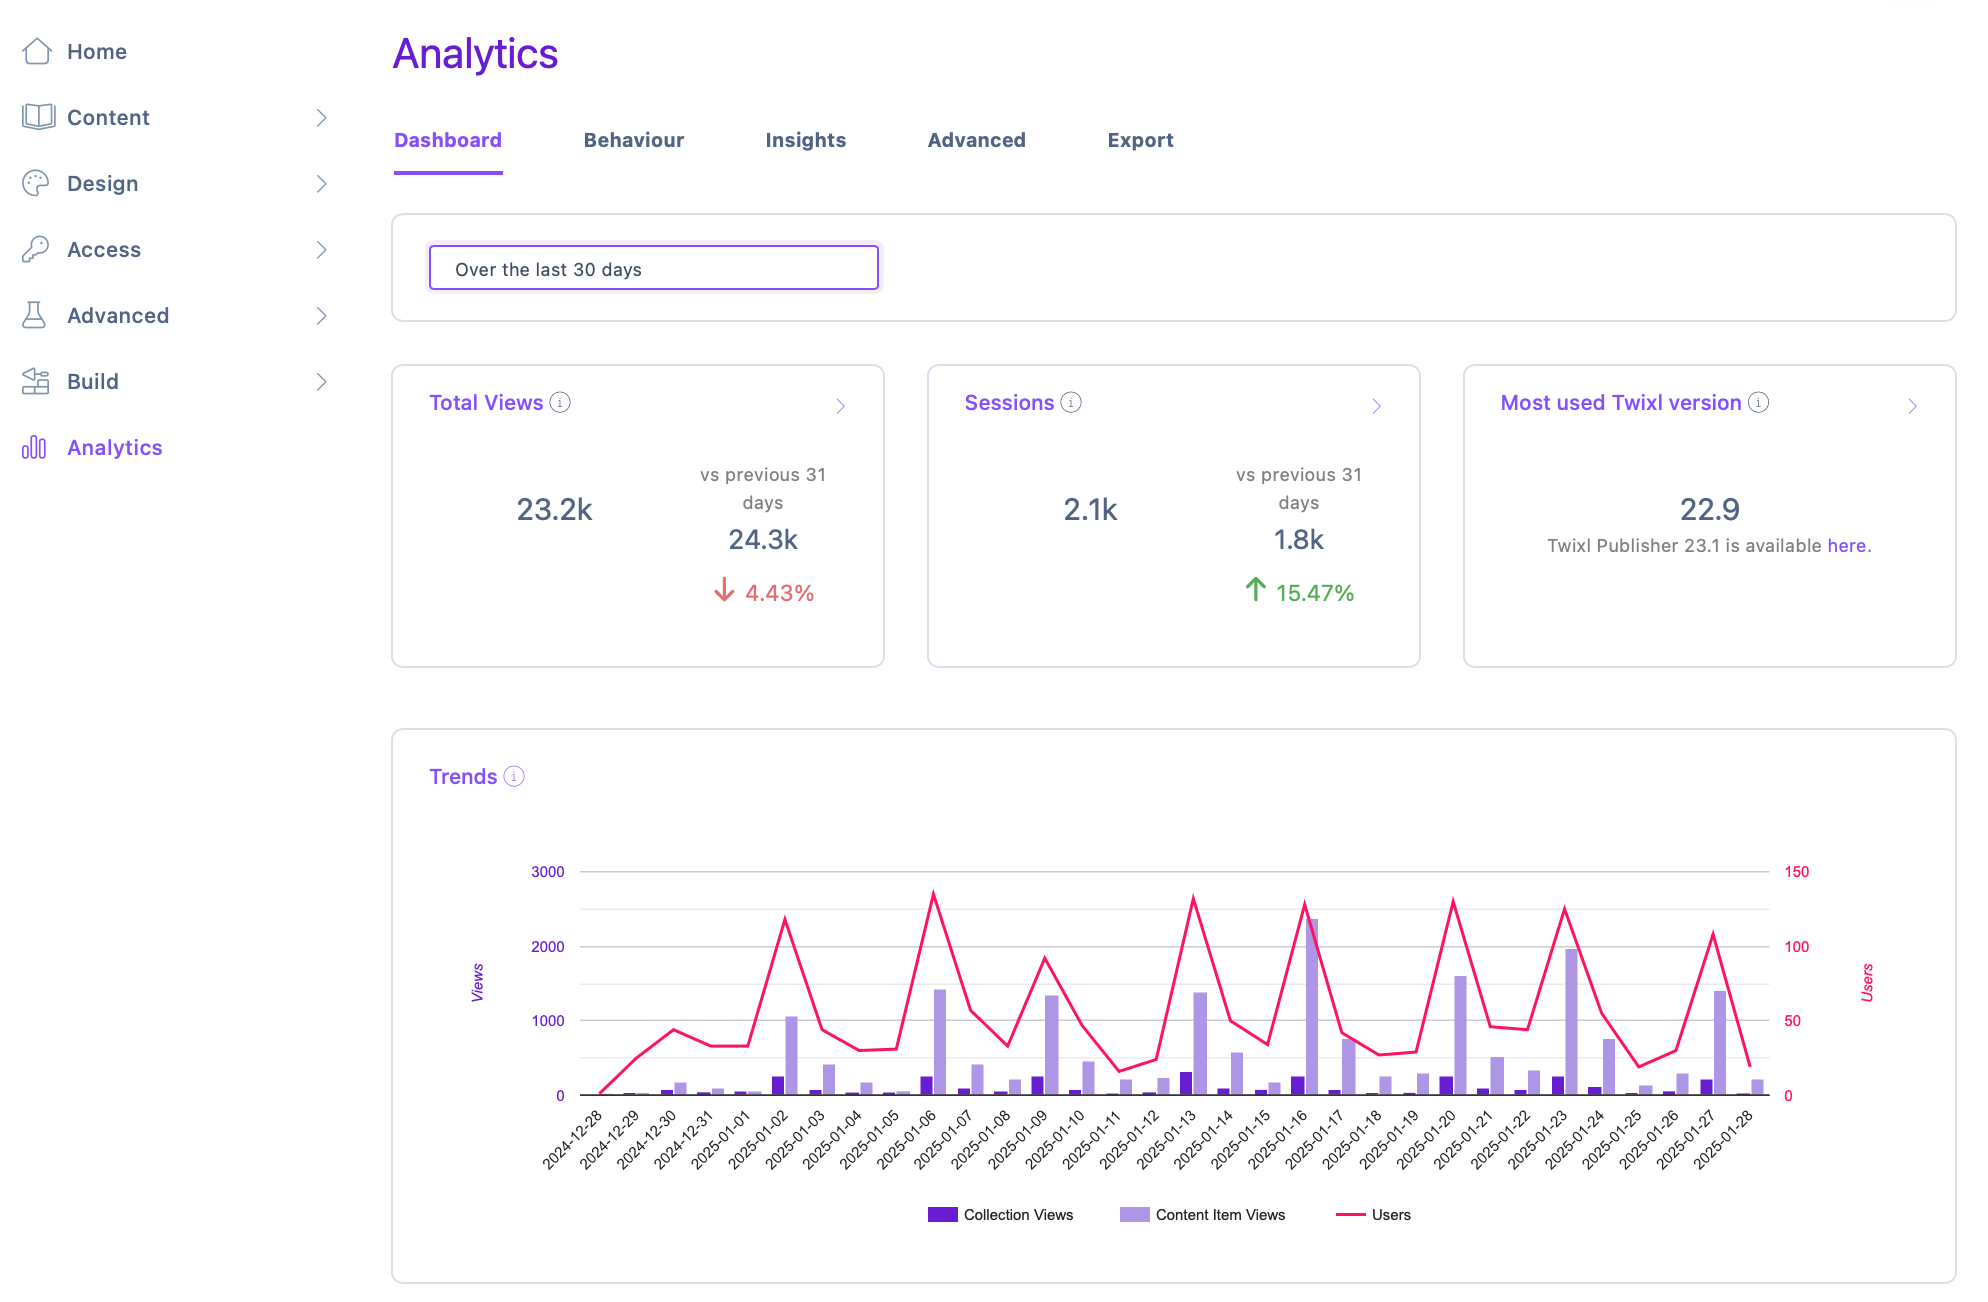Click the Access key icon
This screenshot has width=1988, height=1302.
36,249
